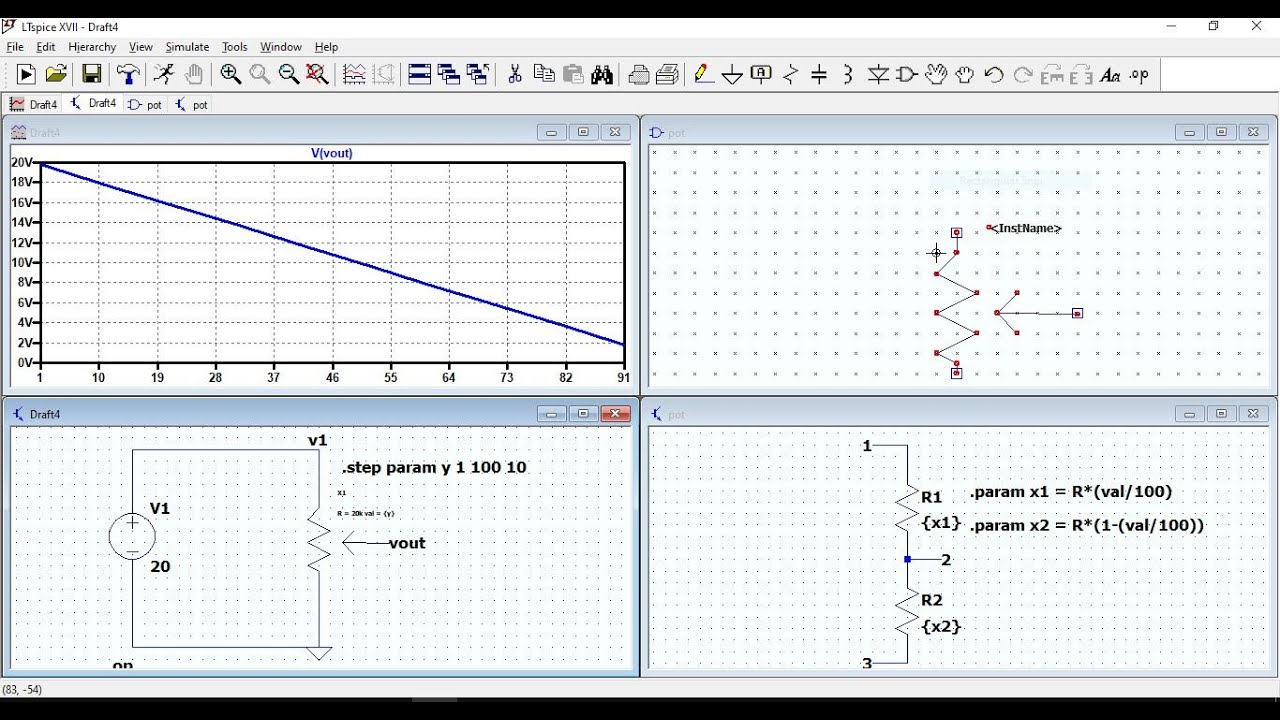
Task: Open Control Panel hammer icon
Action: [x=128, y=74]
